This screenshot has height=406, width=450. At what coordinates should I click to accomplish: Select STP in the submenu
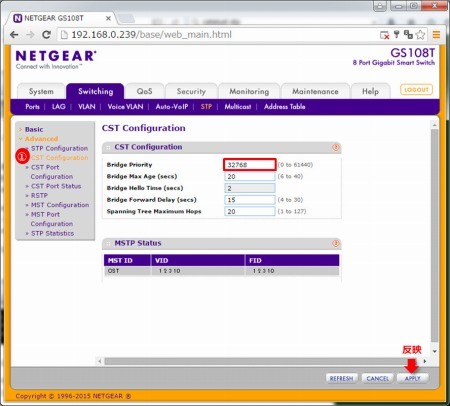click(206, 107)
